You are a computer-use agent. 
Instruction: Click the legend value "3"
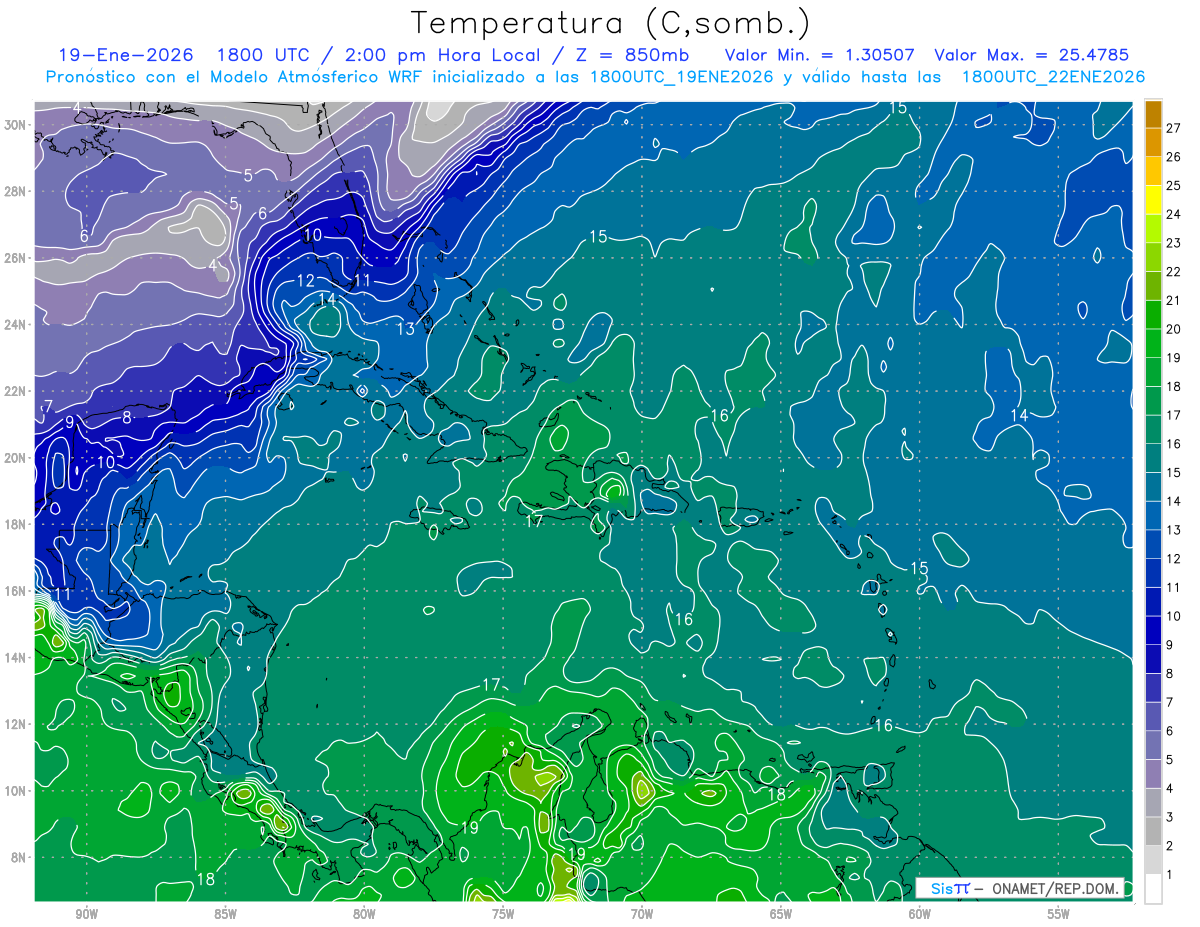tap(1170, 817)
